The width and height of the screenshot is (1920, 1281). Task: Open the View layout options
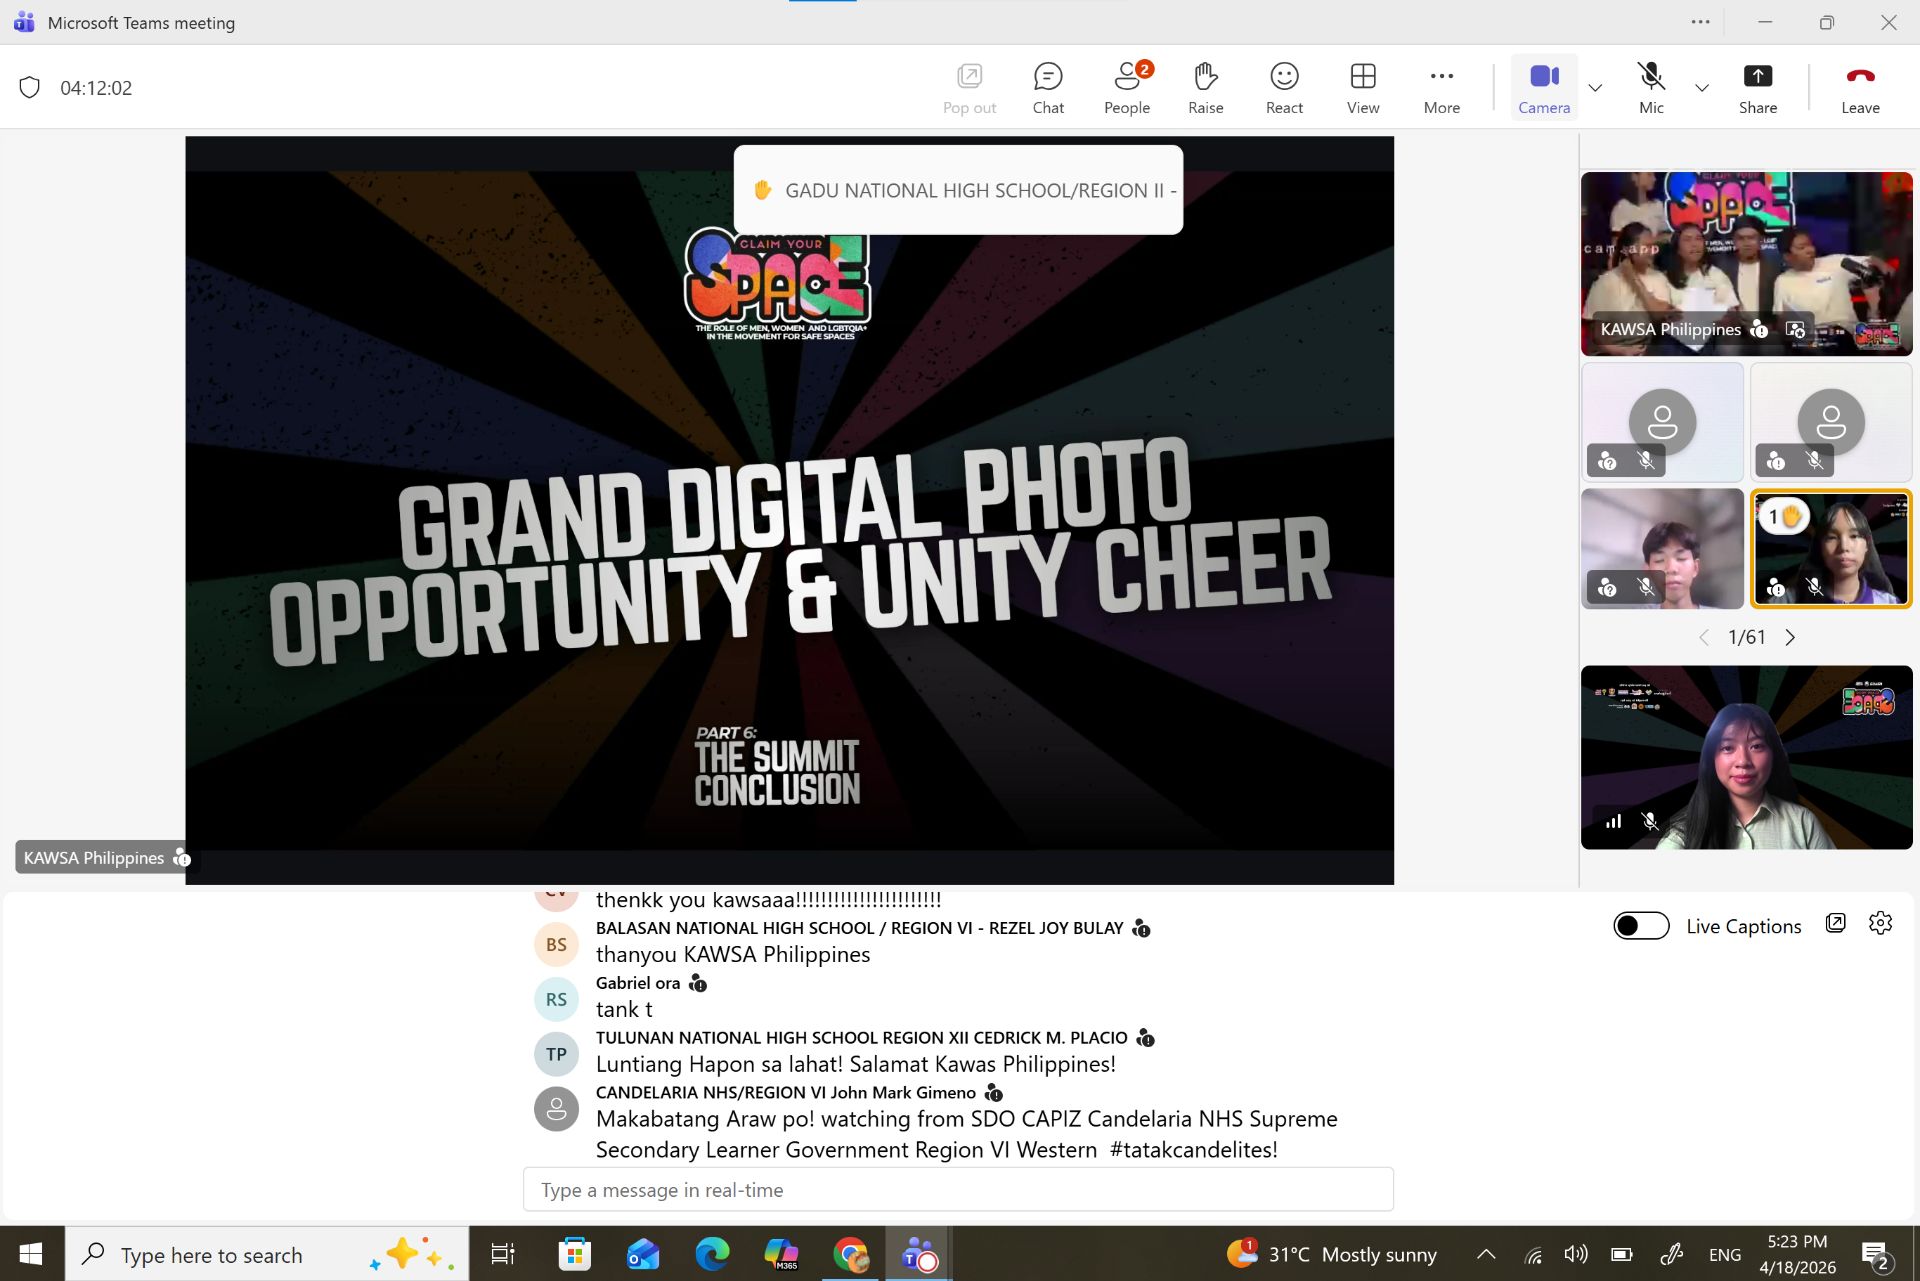[1363, 87]
